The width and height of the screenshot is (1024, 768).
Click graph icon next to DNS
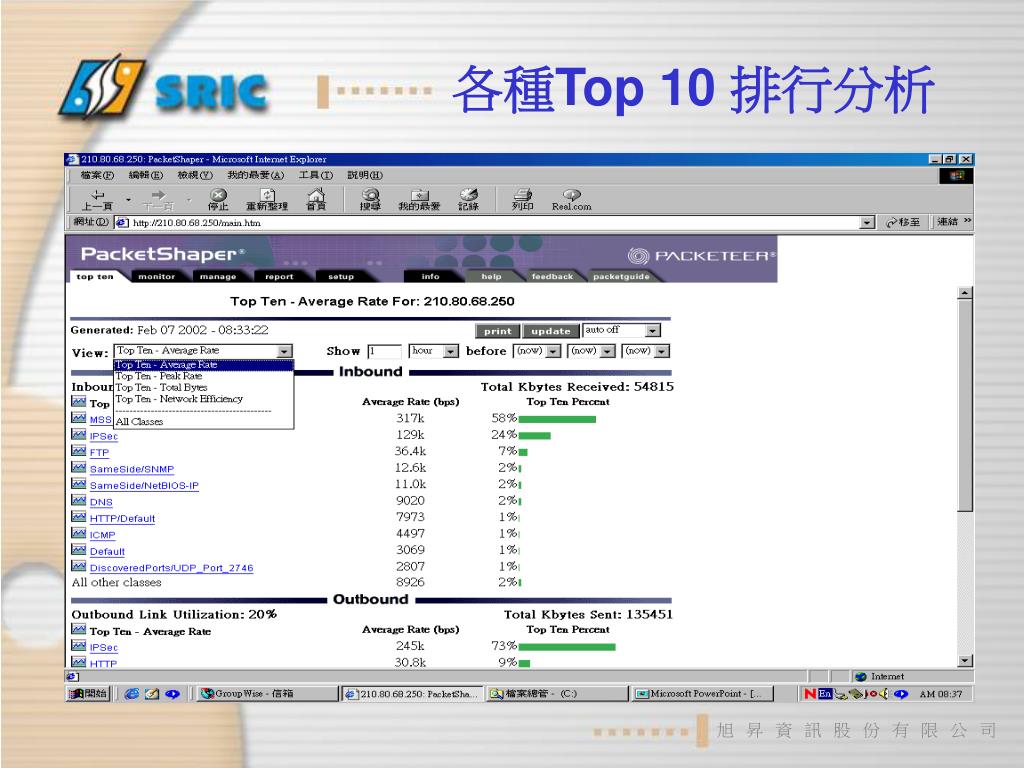(79, 500)
